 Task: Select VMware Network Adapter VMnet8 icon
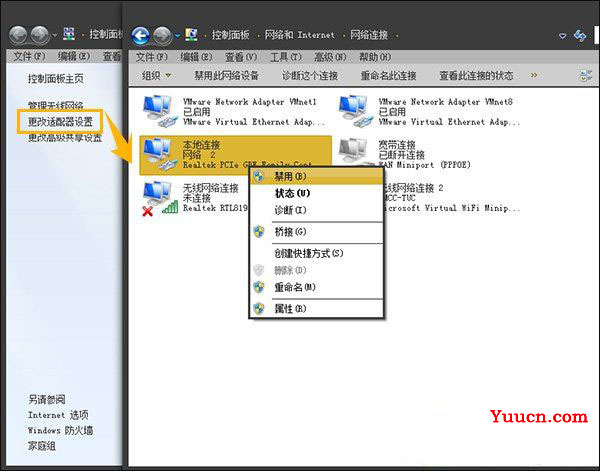tap(355, 111)
